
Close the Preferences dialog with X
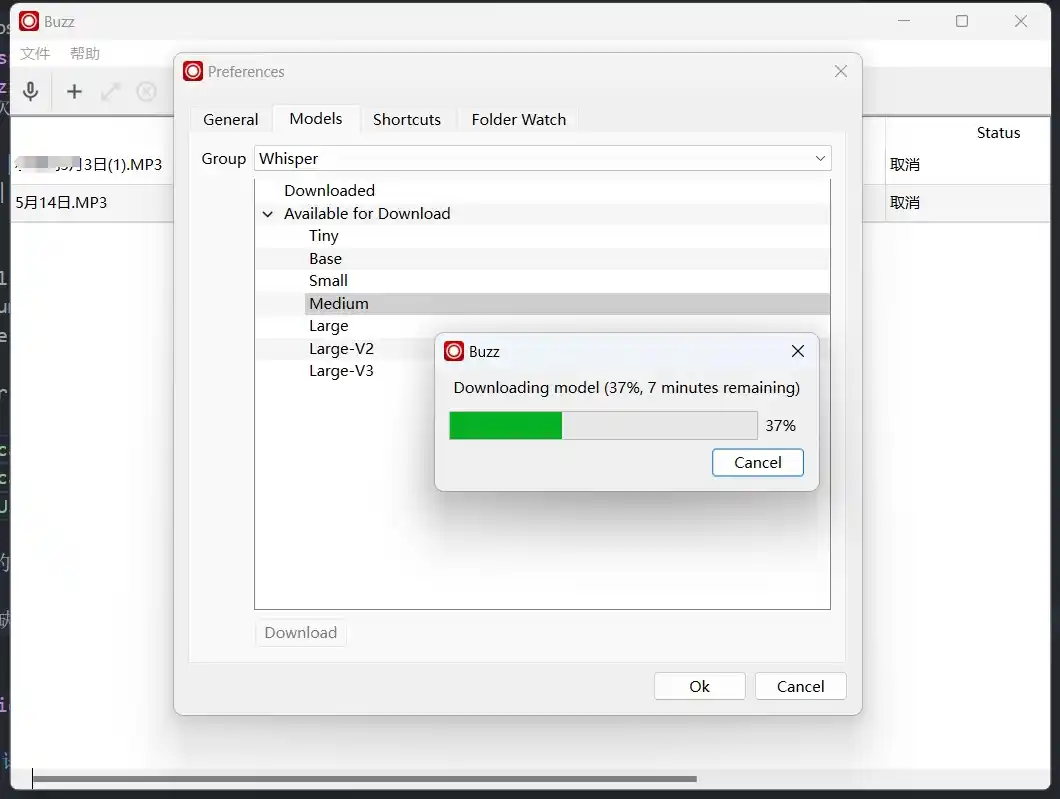tap(840, 71)
